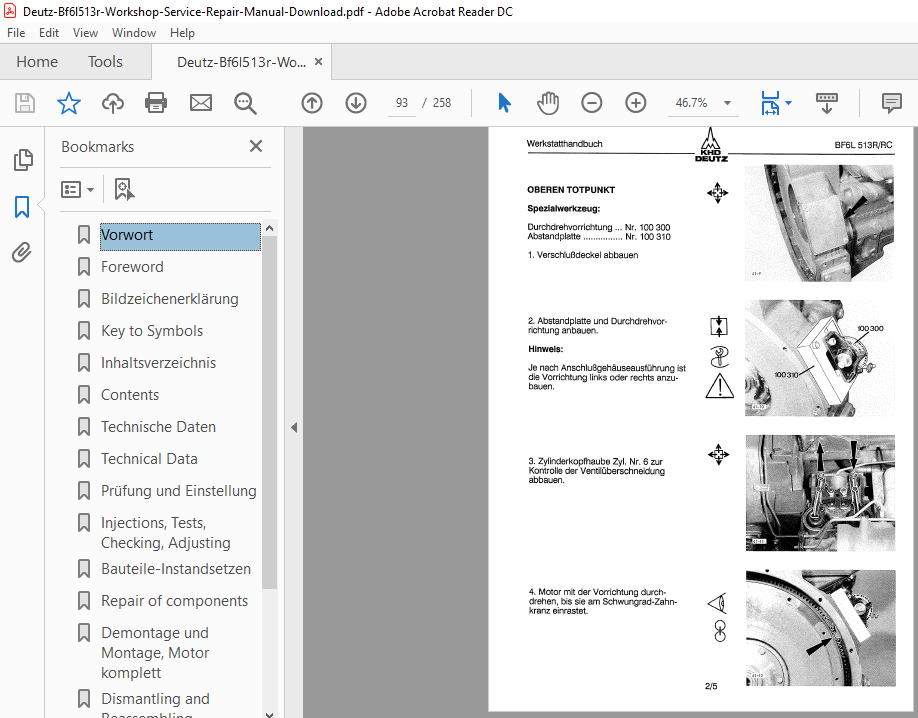Open the File menu
918x718 pixels.
coord(16,33)
